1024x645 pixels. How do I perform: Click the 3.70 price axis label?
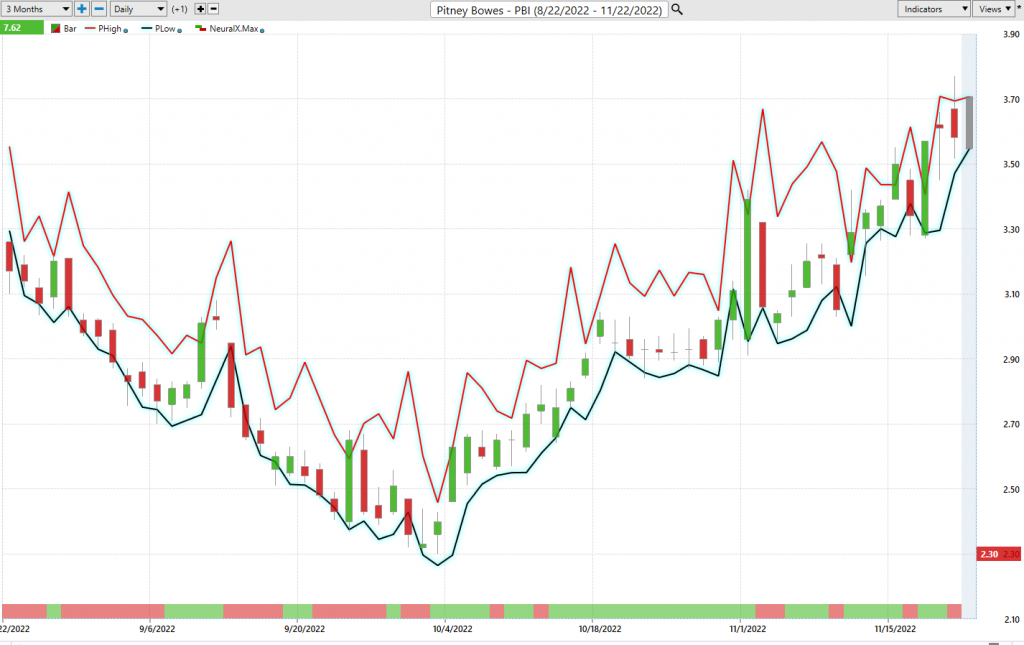pyautogui.click(x=1011, y=99)
